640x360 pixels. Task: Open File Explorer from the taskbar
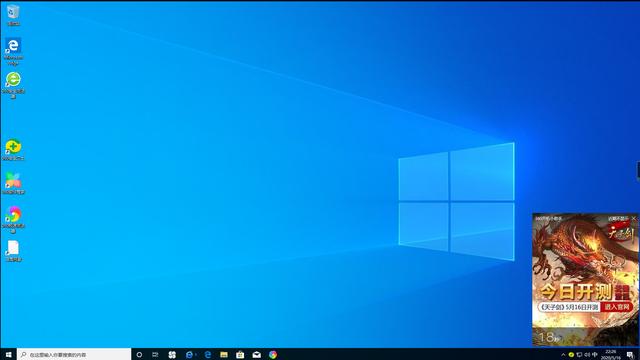tap(224, 355)
